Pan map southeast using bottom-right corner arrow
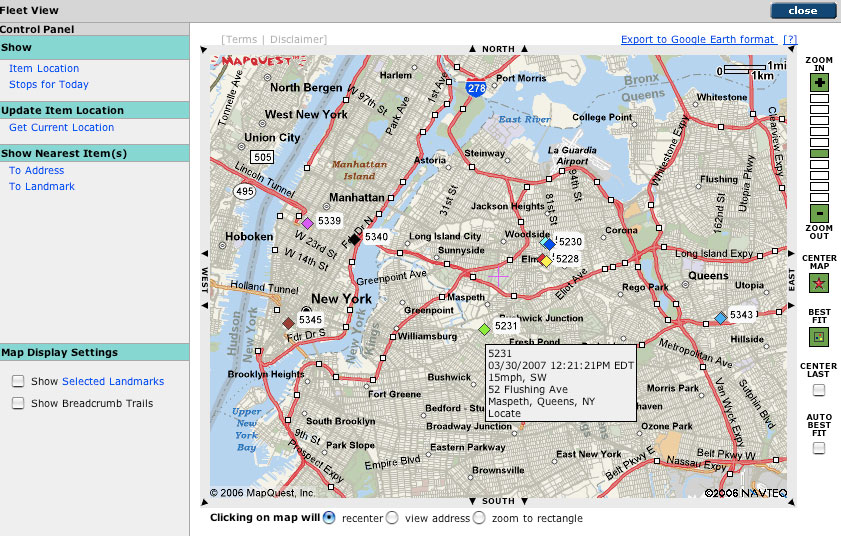 (792, 502)
